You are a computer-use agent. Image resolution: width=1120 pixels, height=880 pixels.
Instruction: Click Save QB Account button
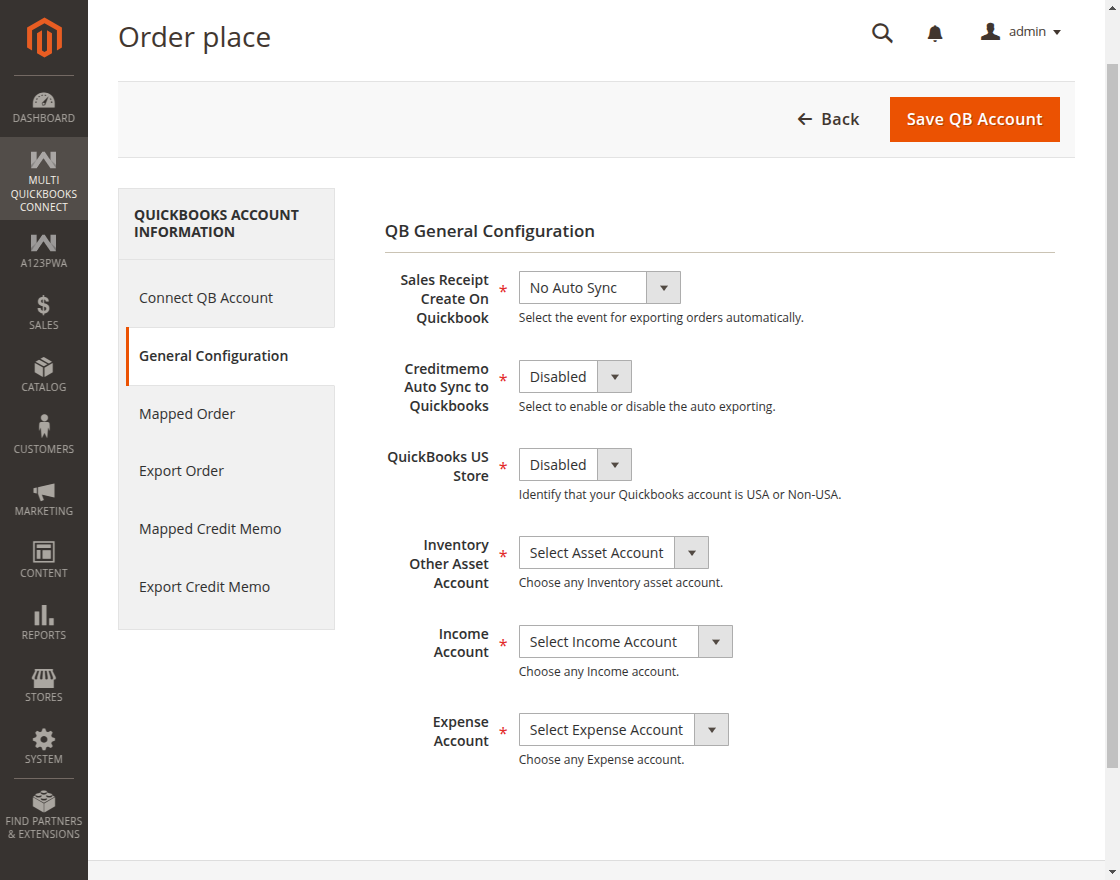pos(974,119)
